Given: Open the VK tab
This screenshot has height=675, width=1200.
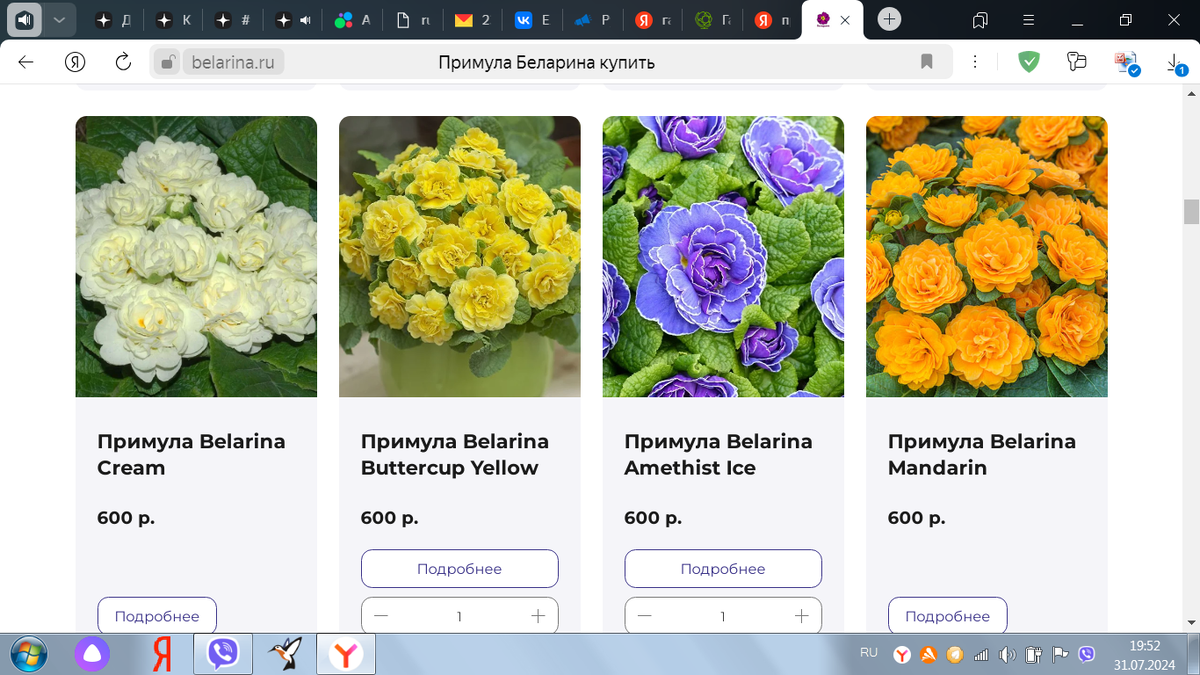Looking at the screenshot, I should point(532,20).
